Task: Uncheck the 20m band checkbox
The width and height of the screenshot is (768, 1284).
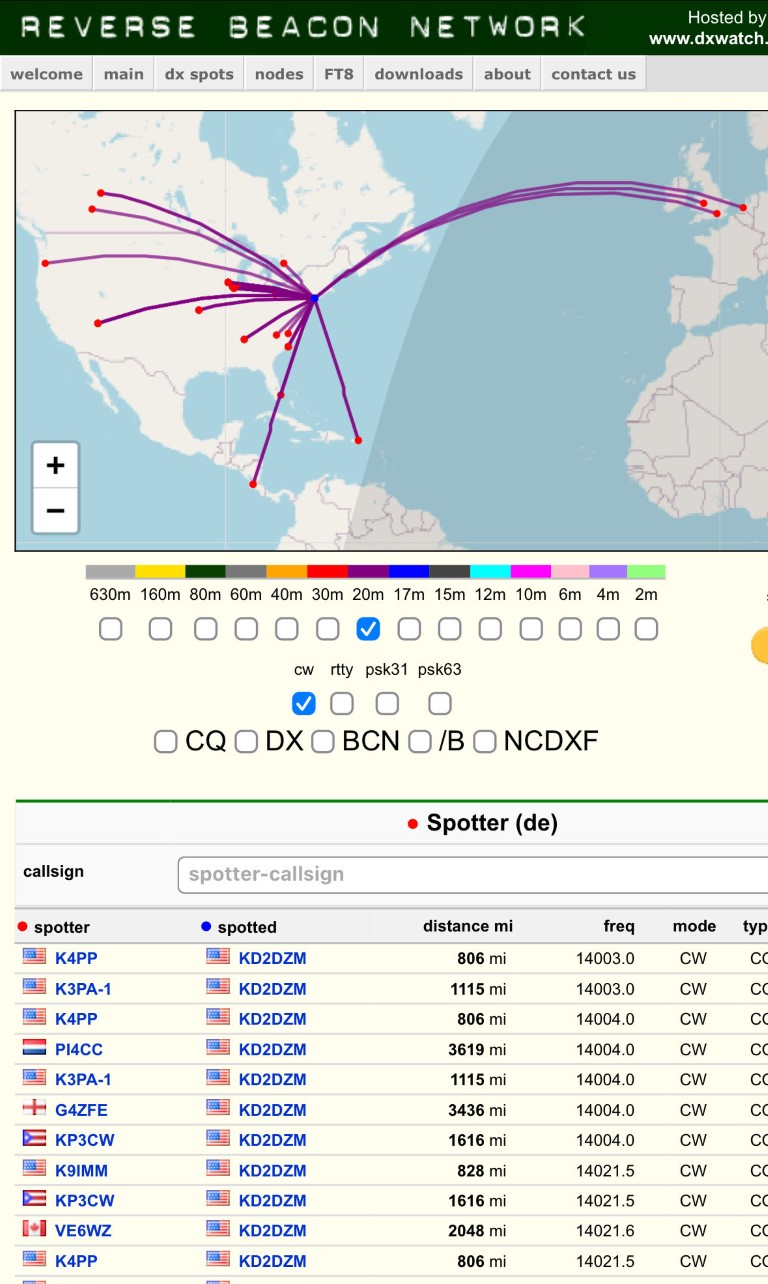Action: click(x=368, y=629)
